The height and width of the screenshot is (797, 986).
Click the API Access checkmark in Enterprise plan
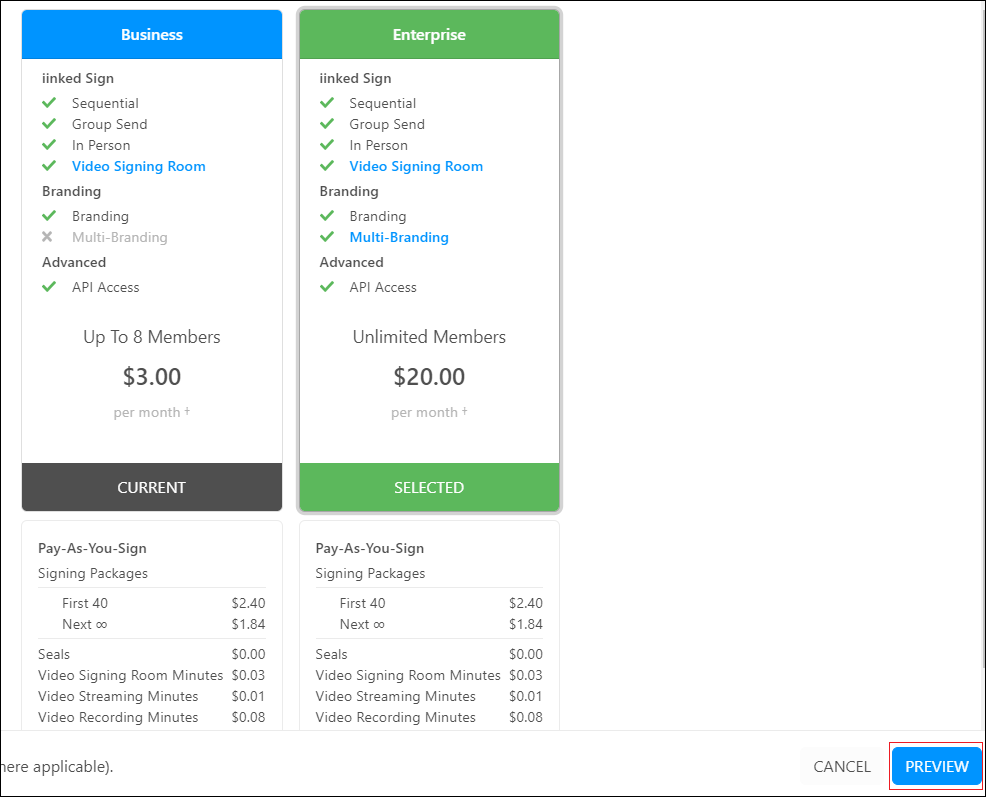pyautogui.click(x=327, y=287)
